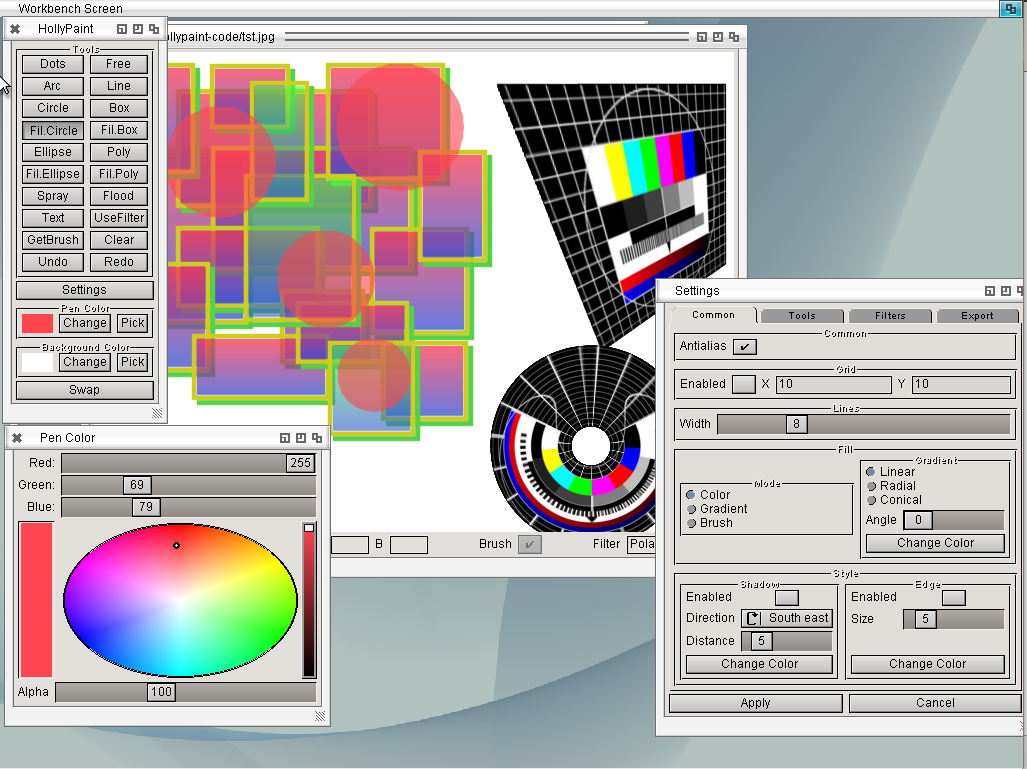1027x769 pixels.
Task: Open the Export tab
Action: pyautogui.click(x=976, y=316)
